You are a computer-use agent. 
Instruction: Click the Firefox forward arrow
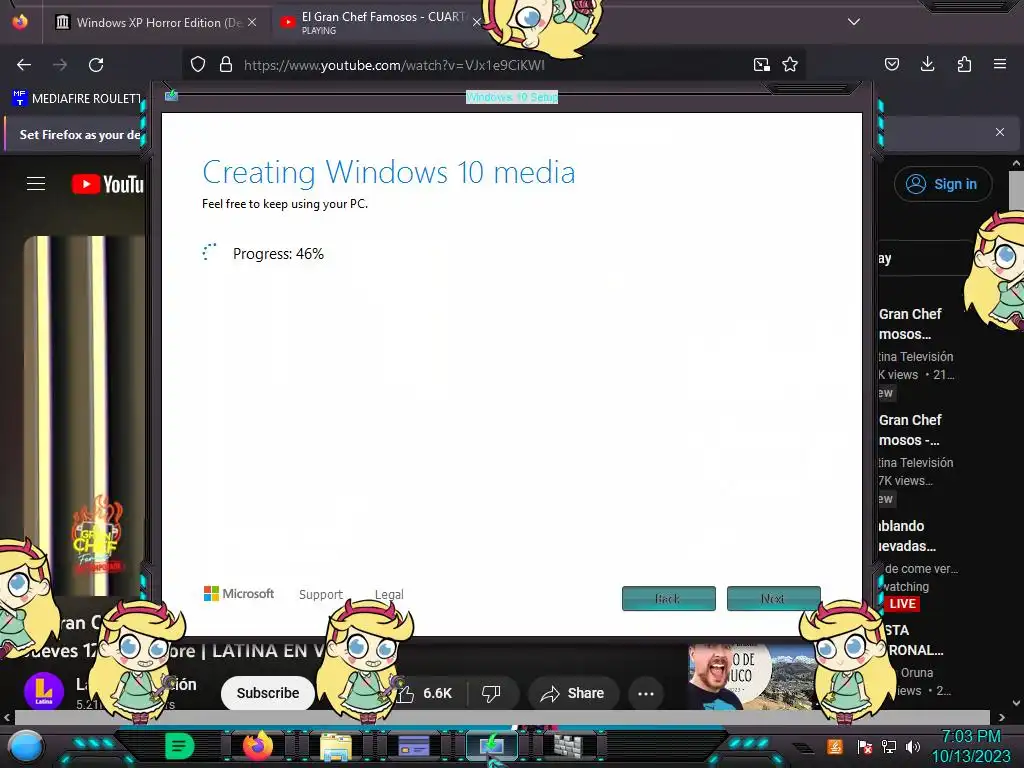coord(60,65)
